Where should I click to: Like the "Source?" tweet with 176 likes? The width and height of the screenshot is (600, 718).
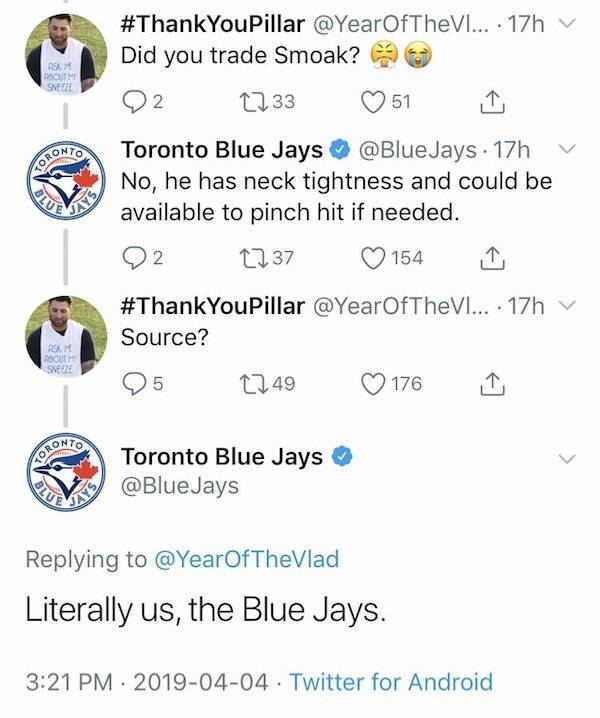376,383
